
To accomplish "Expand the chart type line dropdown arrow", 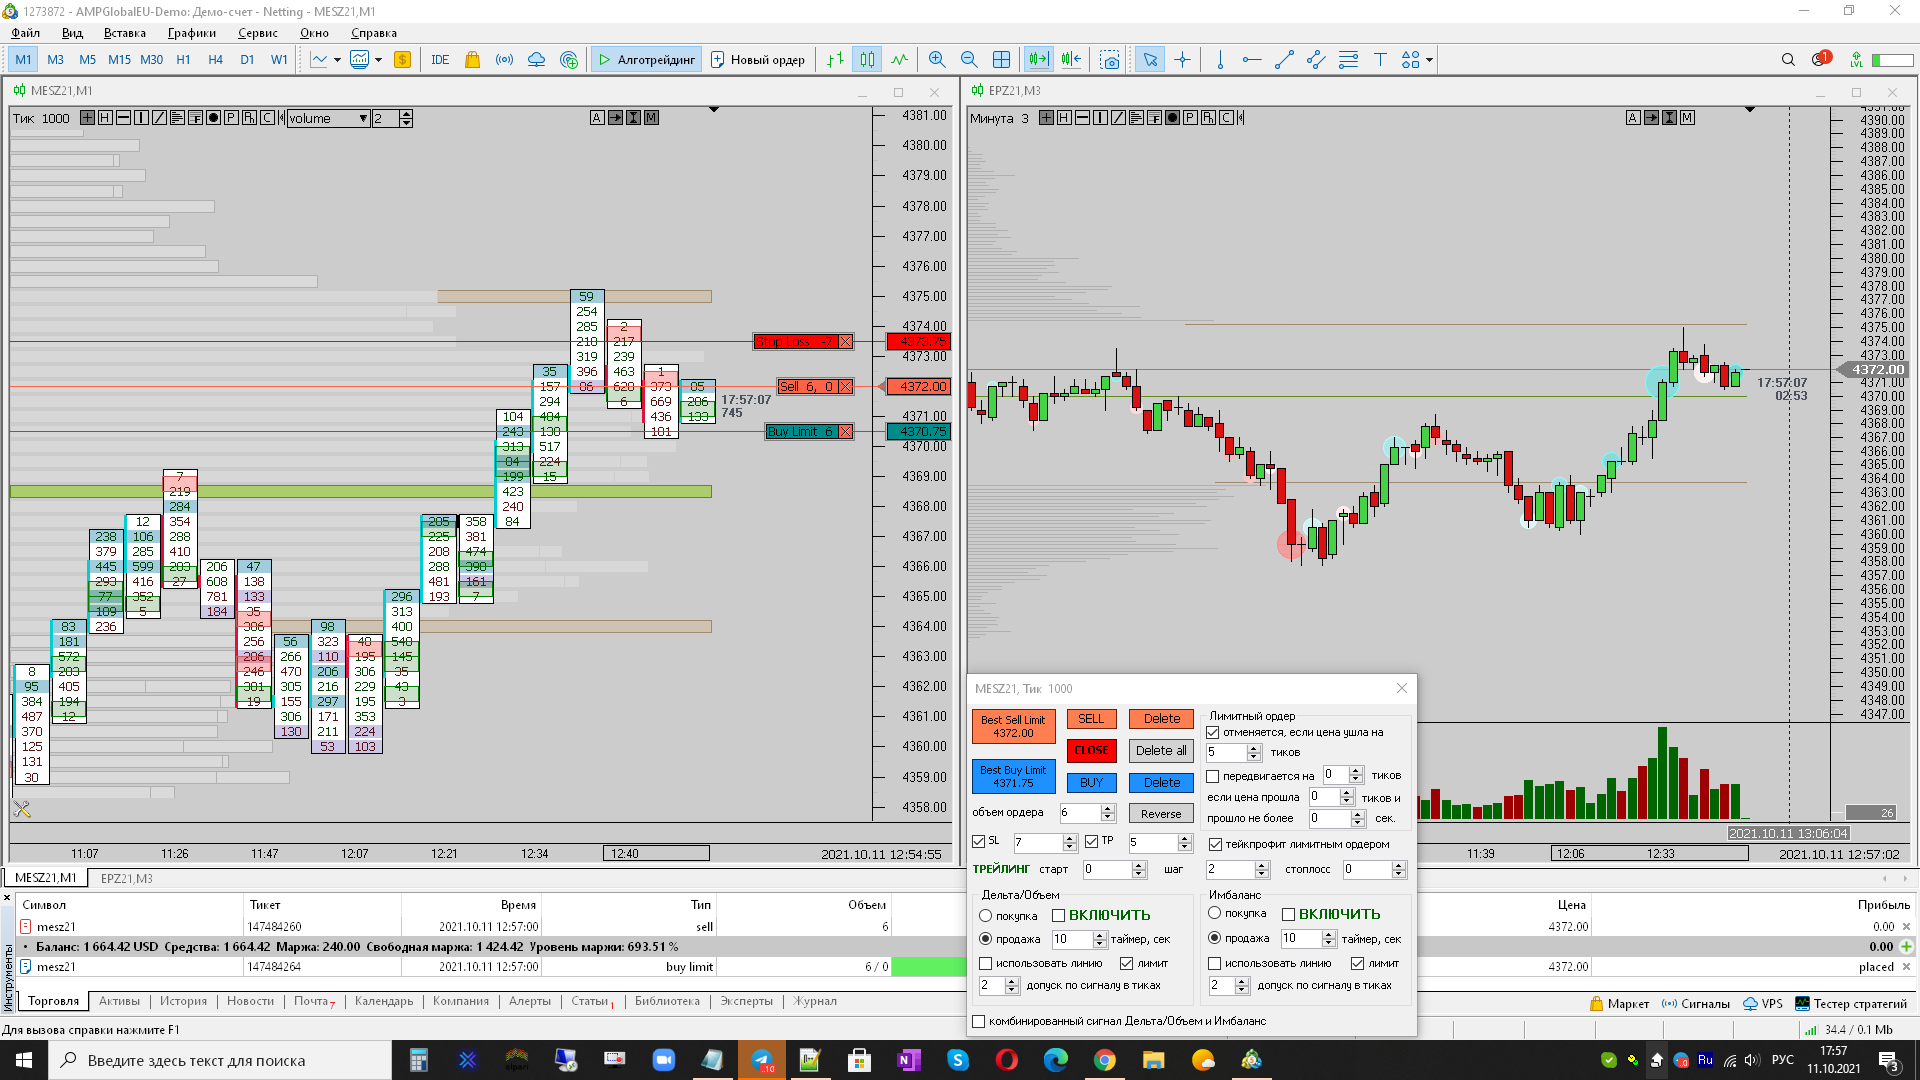I will click(337, 60).
